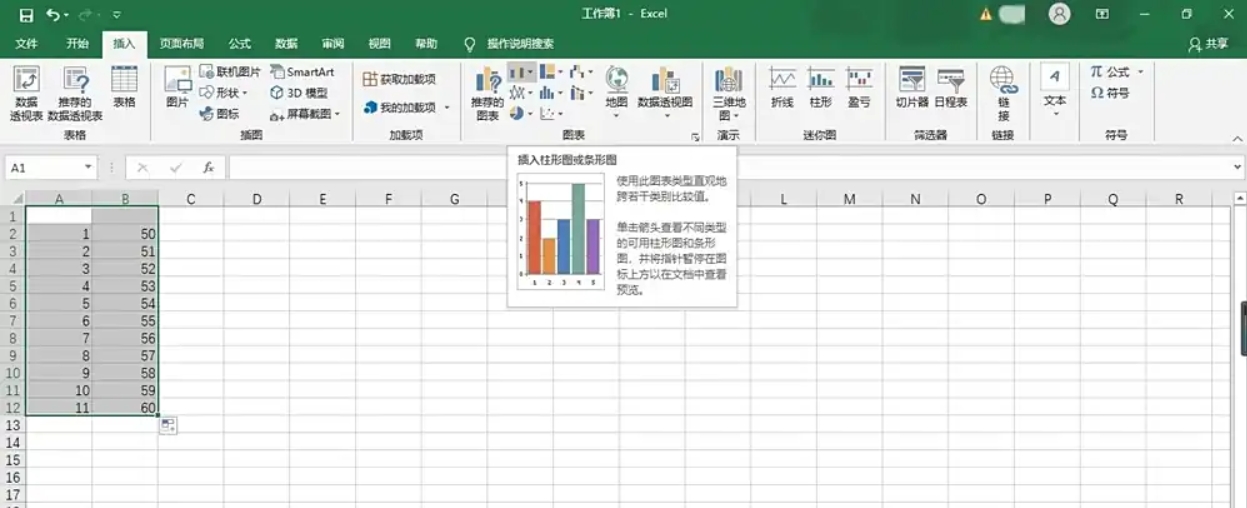Screen dimensions: 1247x508
Task: Open Recommended PivotTables (推荐的数据透视表)
Action: (75, 94)
